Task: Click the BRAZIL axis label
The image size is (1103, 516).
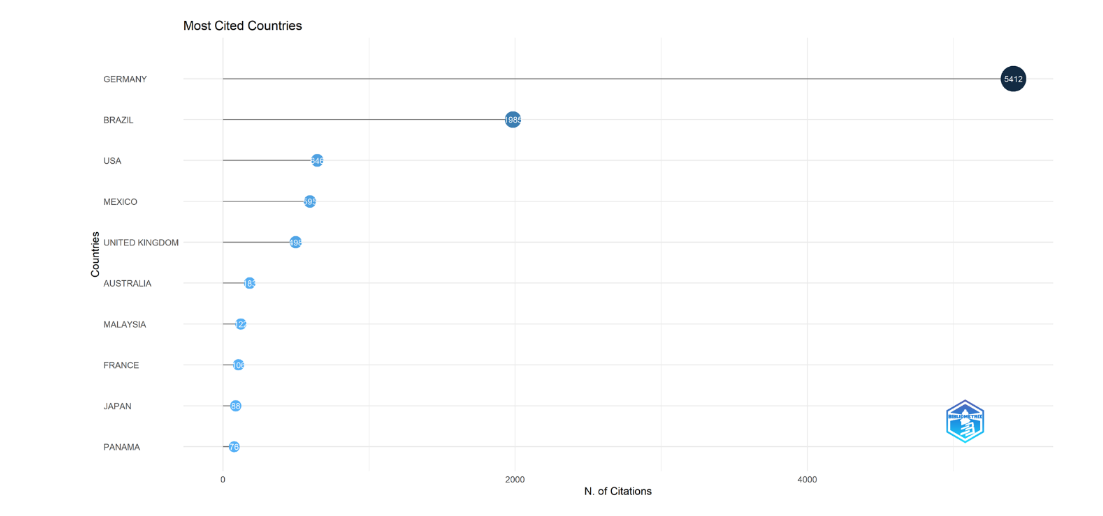Action: point(119,120)
